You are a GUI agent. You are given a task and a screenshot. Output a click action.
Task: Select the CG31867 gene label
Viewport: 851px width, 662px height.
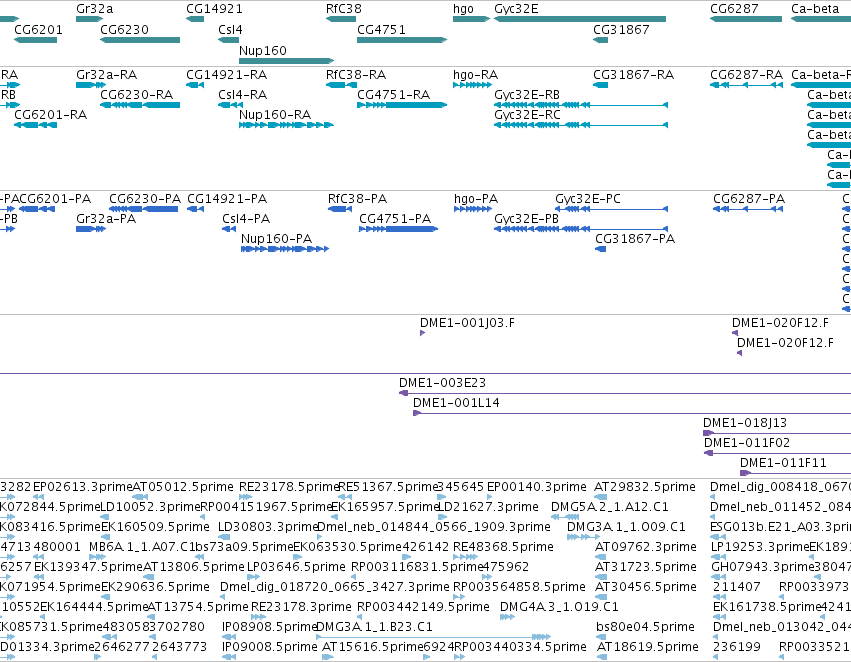[x=621, y=29]
